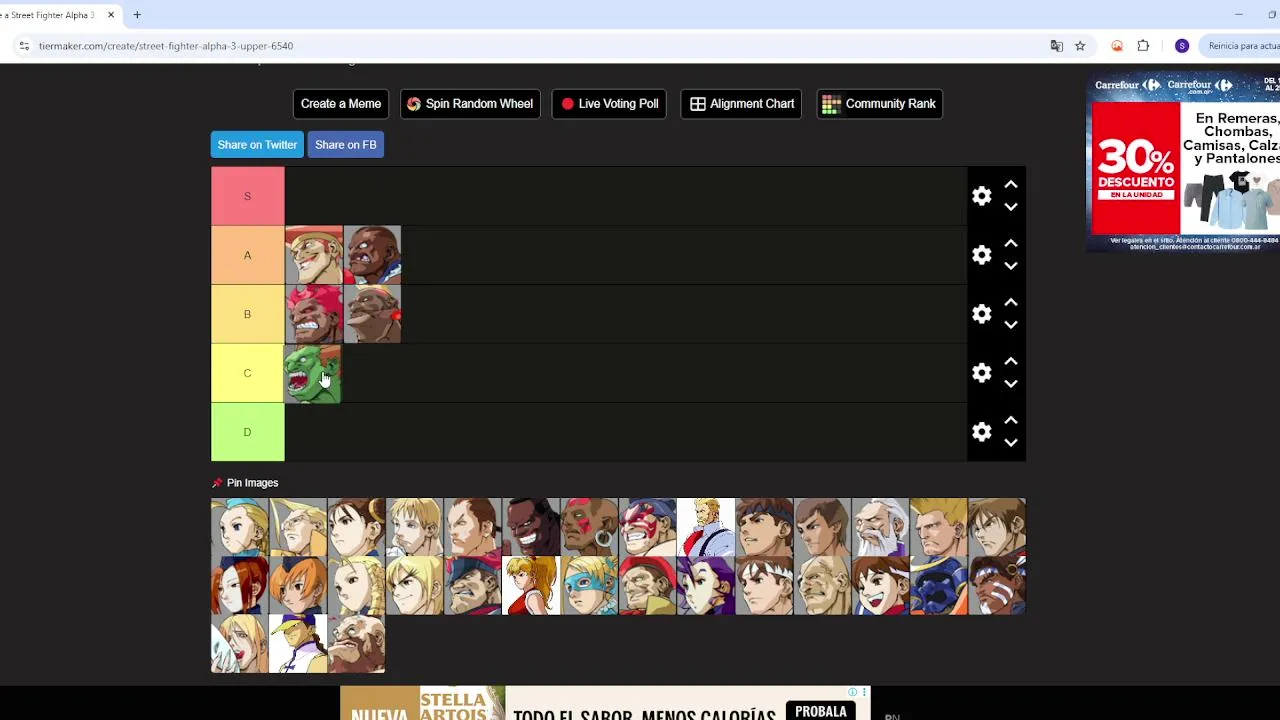
Task: Select the red-haired Akuma portrait in tier B
Action: [x=314, y=314]
